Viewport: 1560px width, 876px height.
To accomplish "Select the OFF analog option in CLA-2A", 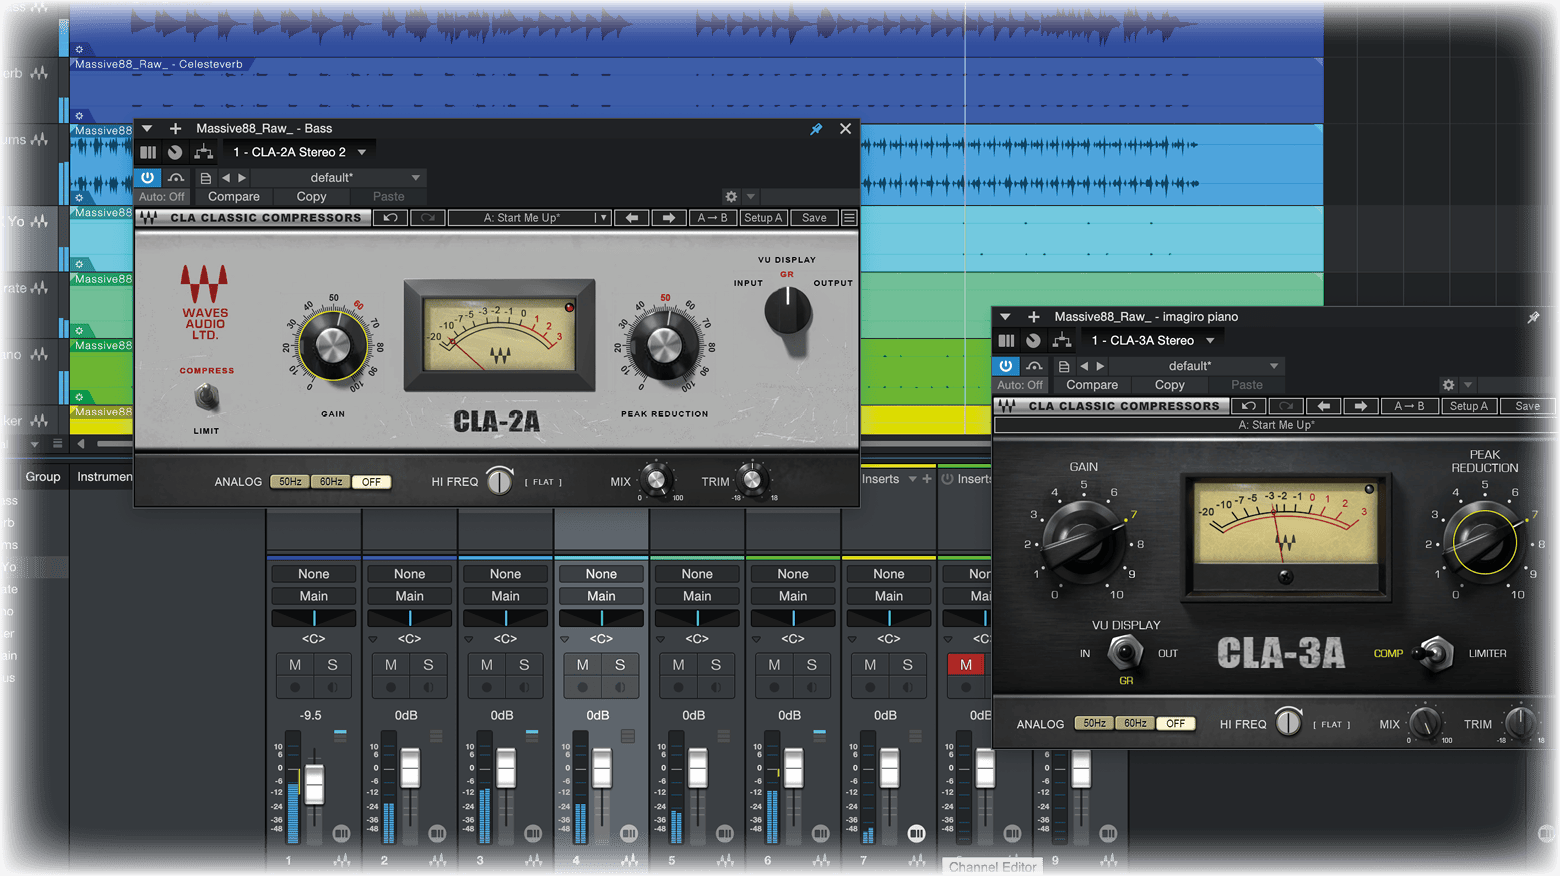I will 371,482.
